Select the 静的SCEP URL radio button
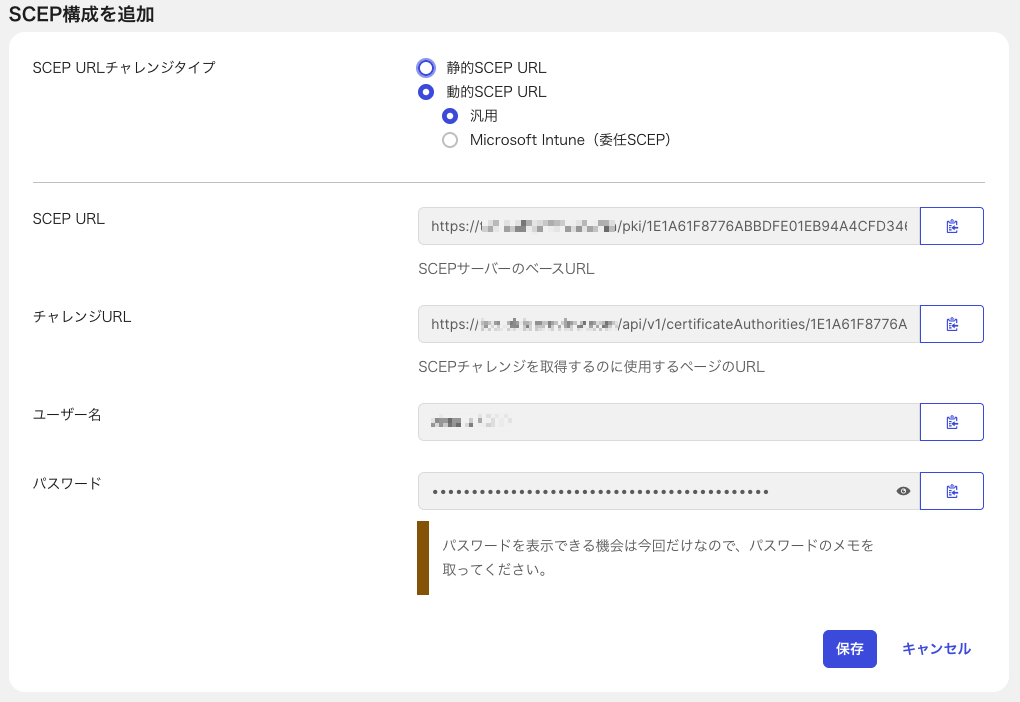 click(426, 68)
